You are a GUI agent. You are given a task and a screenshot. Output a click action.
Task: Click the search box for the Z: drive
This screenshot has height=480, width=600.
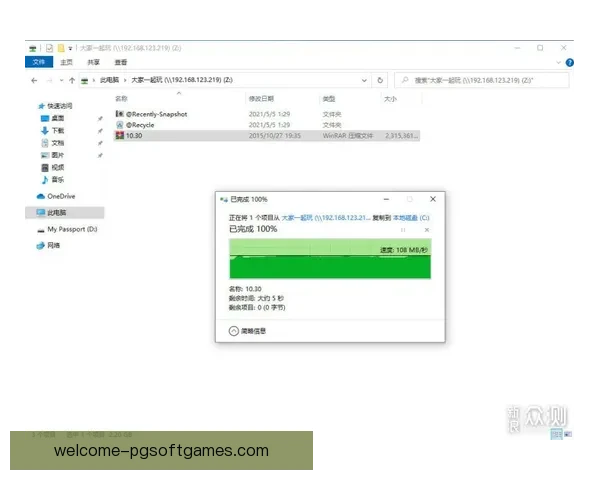[x=482, y=80]
